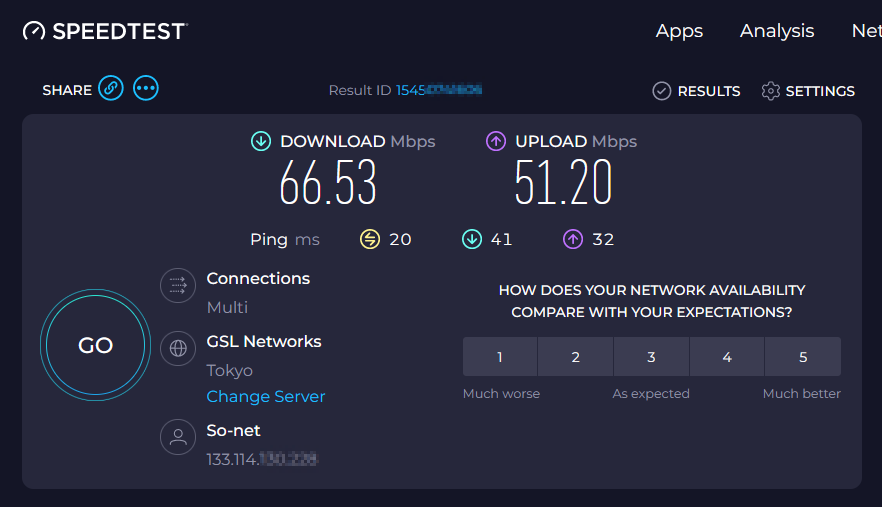Open the Apps menu
882x507 pixels.
(x=680, y=31)
